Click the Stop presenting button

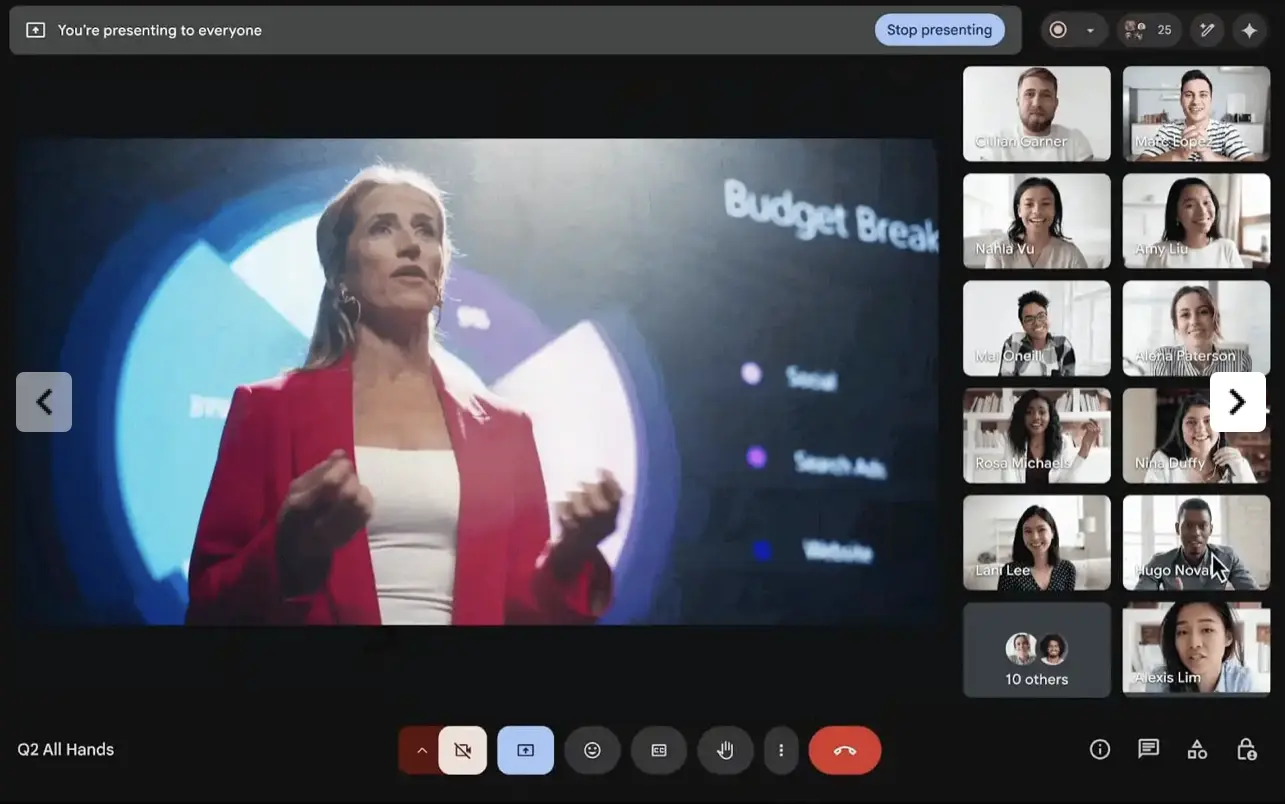click(939, 30)
